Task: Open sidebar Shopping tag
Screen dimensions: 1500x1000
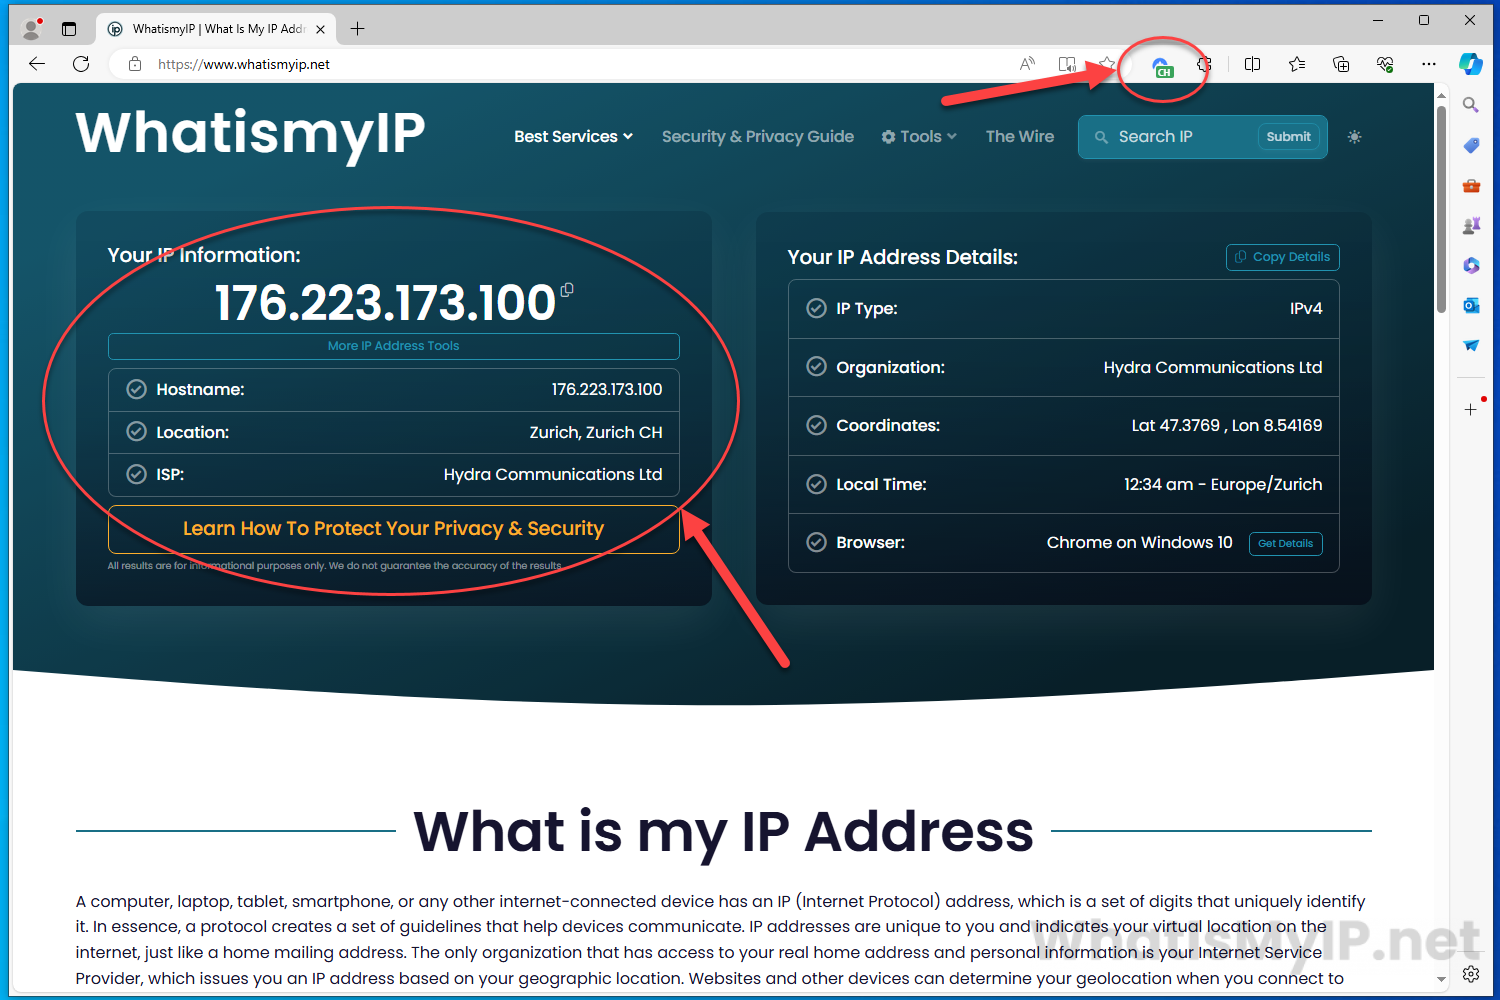Action: pos(1471,145)
